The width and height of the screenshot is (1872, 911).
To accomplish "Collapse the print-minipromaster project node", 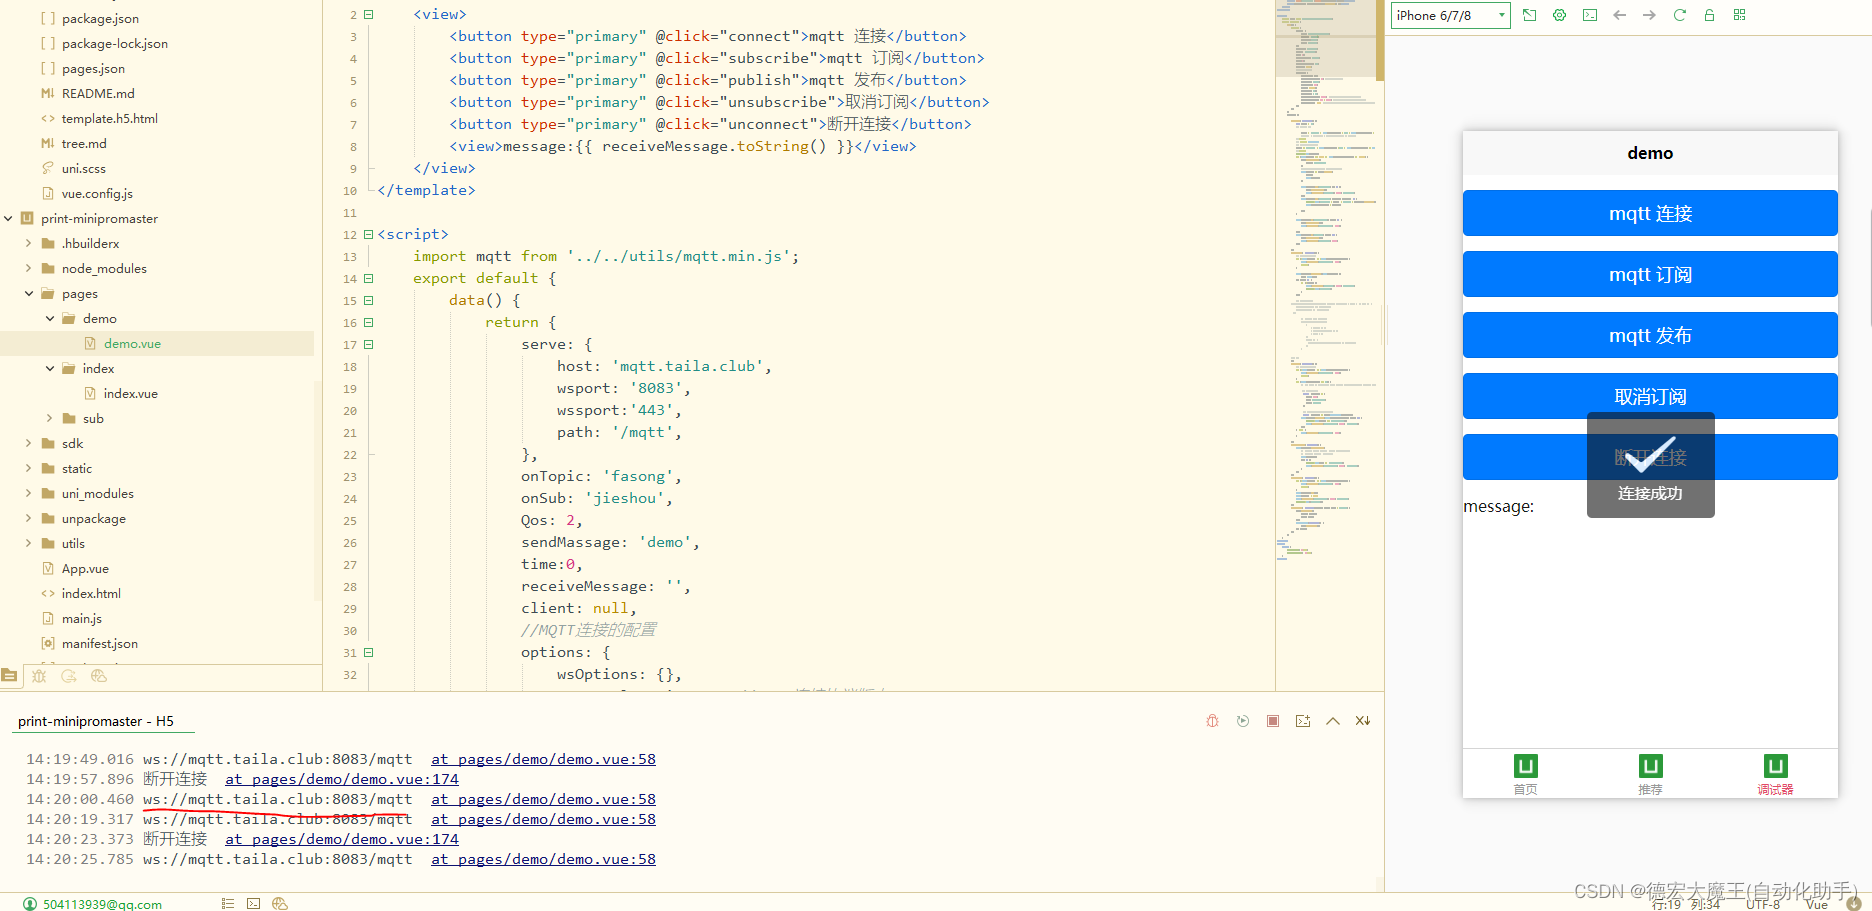I will click(x=8, y=218).
